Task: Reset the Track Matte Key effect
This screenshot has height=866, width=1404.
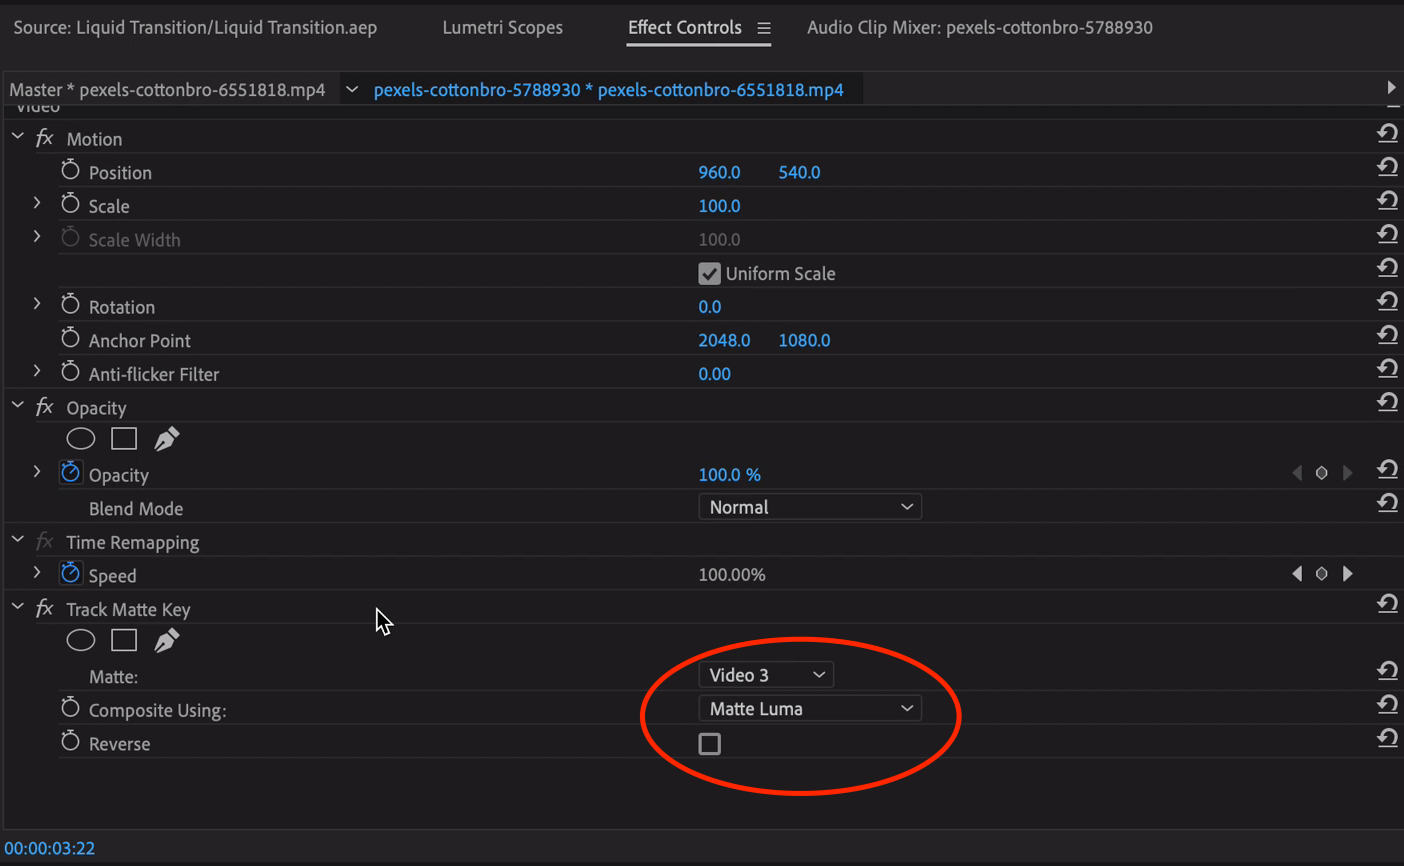Action: [x=1387, y=604]
